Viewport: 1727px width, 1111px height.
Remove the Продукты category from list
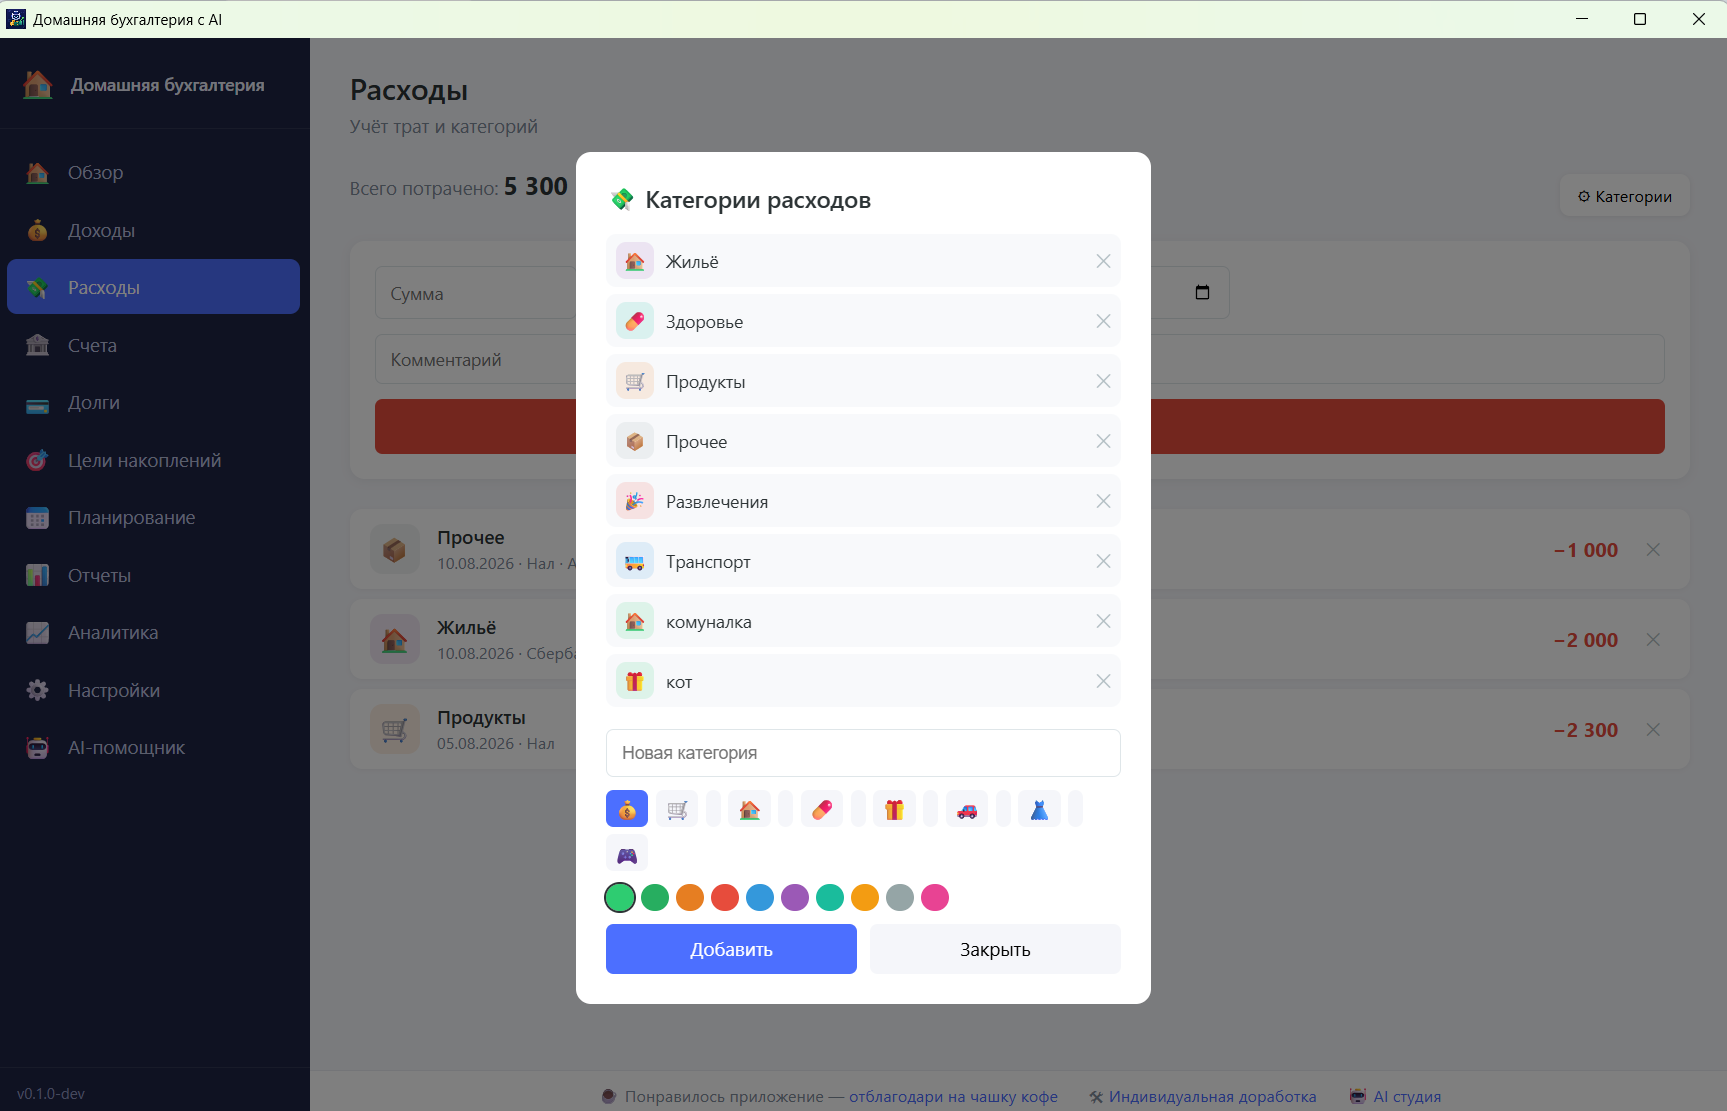point(1103,381)
